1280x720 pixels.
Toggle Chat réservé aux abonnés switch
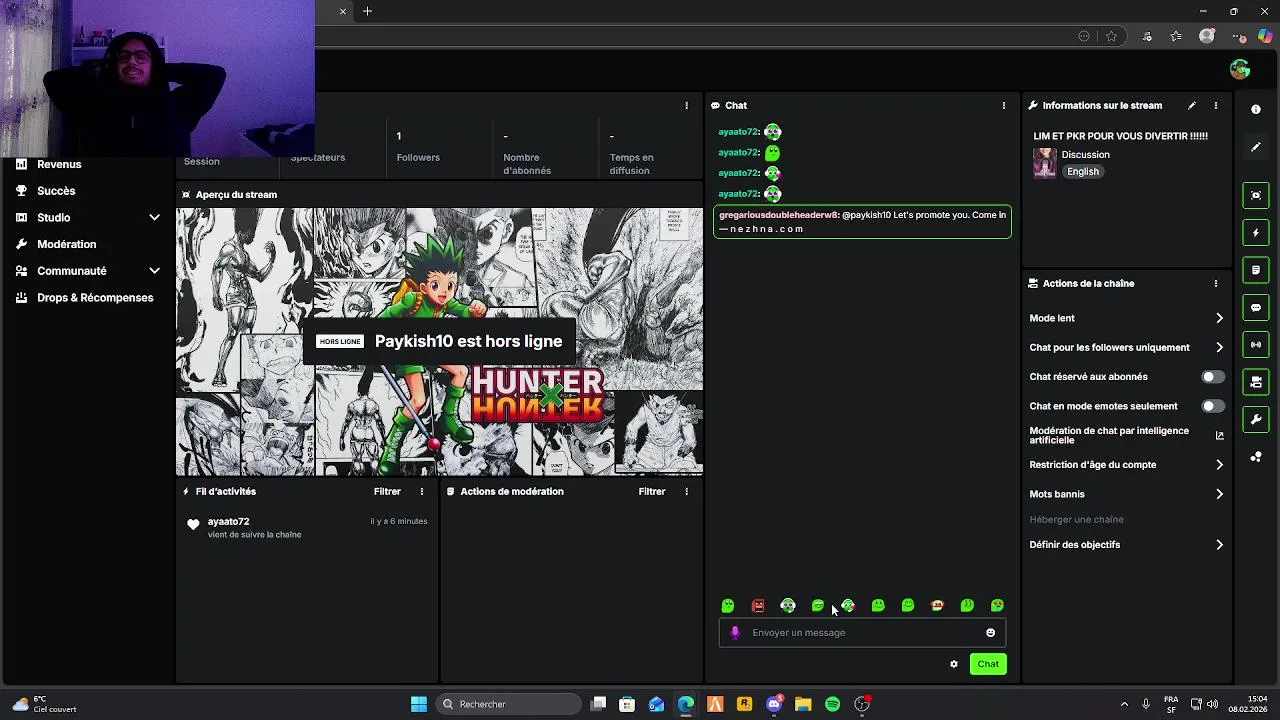click(x=1212, y=377)
